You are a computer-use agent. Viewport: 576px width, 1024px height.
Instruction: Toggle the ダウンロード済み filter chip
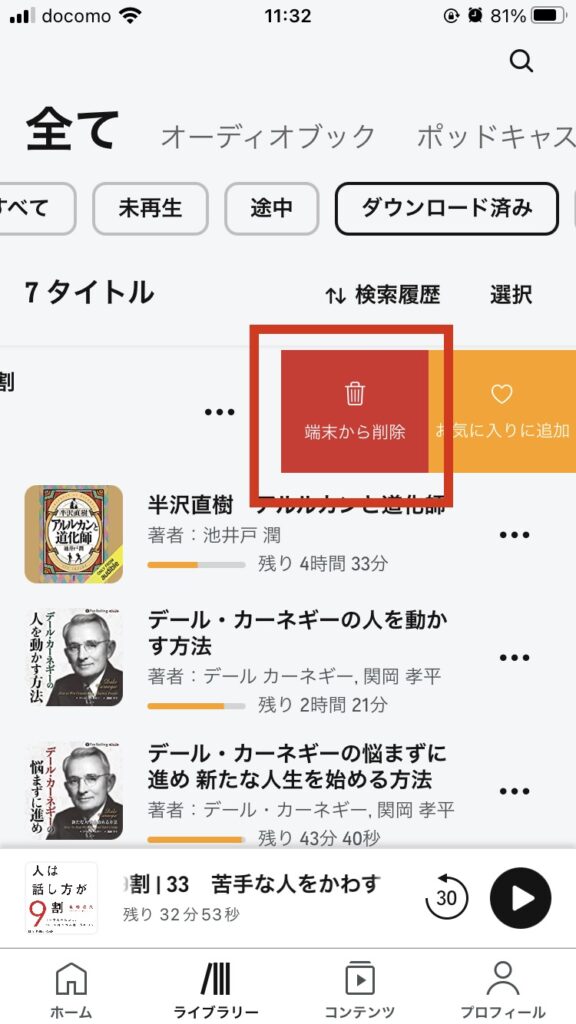447,208
